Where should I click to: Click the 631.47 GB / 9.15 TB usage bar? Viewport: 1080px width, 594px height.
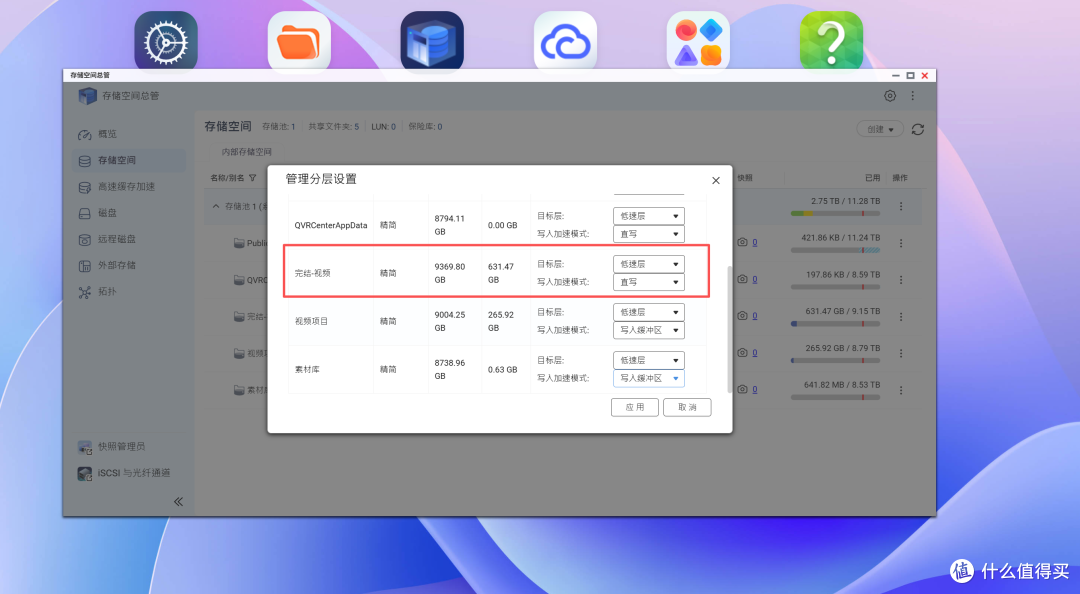click(x=835, y=324)
